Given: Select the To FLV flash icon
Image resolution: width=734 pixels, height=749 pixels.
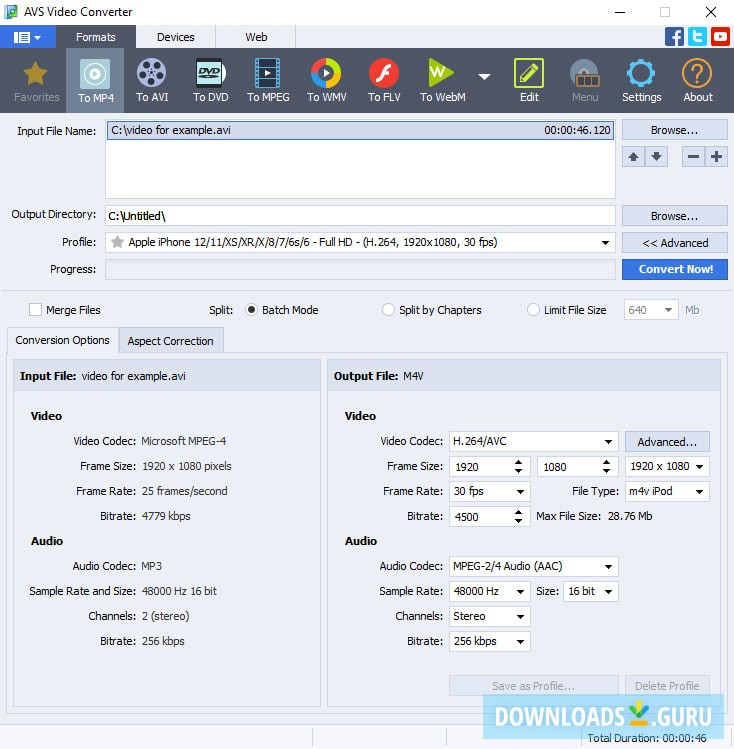Looking at the screenshot, I should click(384, 81).
